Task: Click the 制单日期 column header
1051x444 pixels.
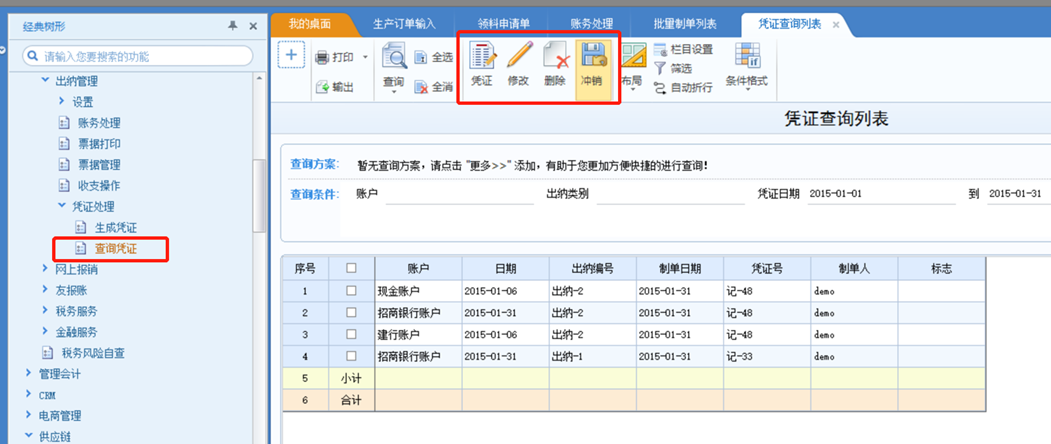Action: point(680,268)
